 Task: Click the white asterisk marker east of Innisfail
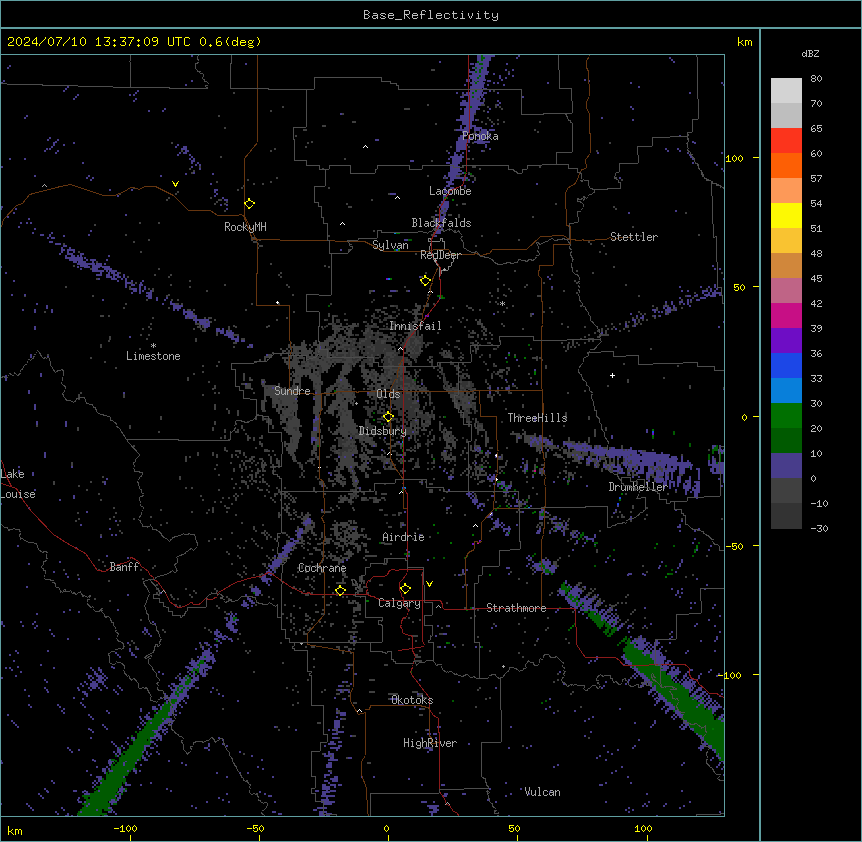point(502,303)
